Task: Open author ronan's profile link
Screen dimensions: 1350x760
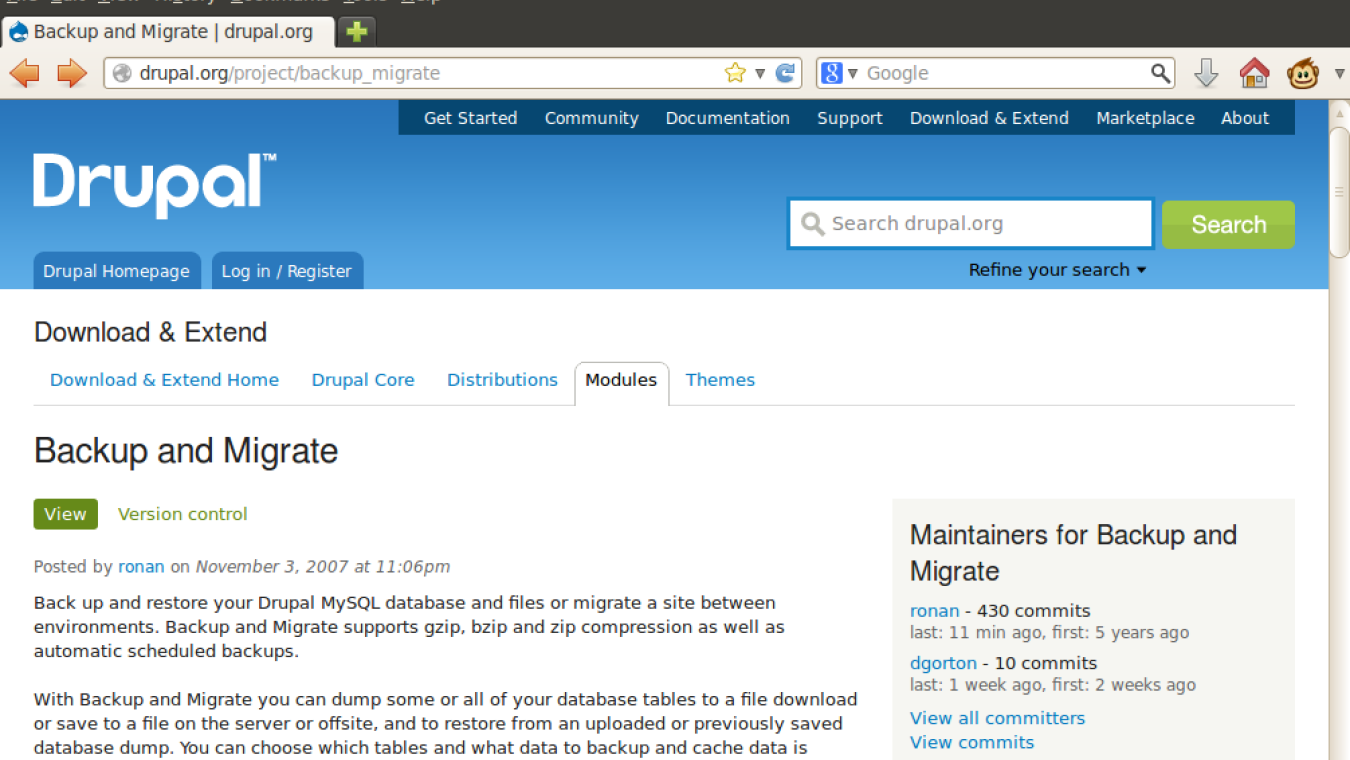Action: (141, 566)
